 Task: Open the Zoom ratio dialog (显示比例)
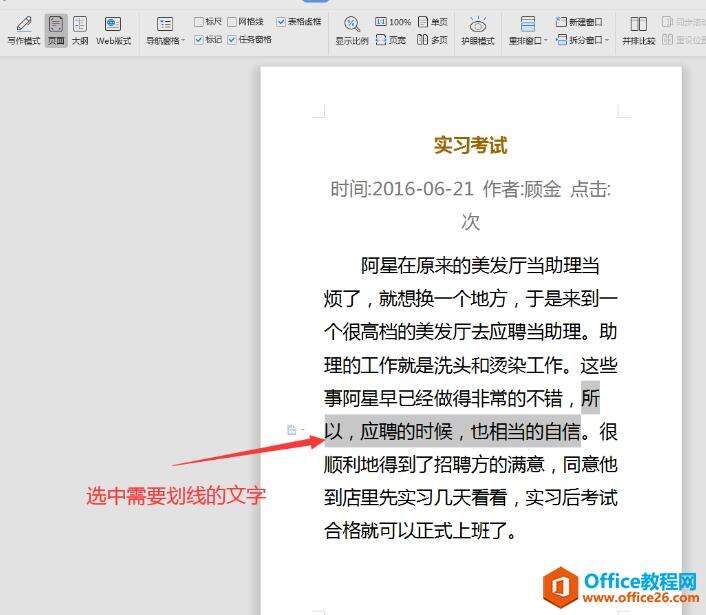[x=352, y=31]
